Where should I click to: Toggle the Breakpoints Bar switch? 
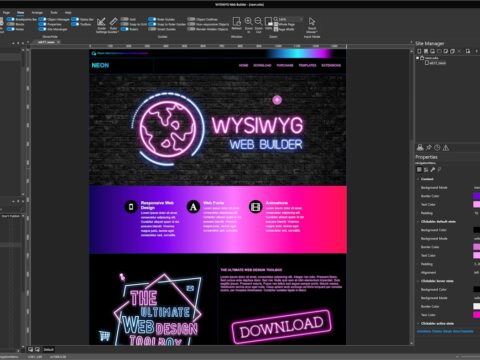point(11,19)
